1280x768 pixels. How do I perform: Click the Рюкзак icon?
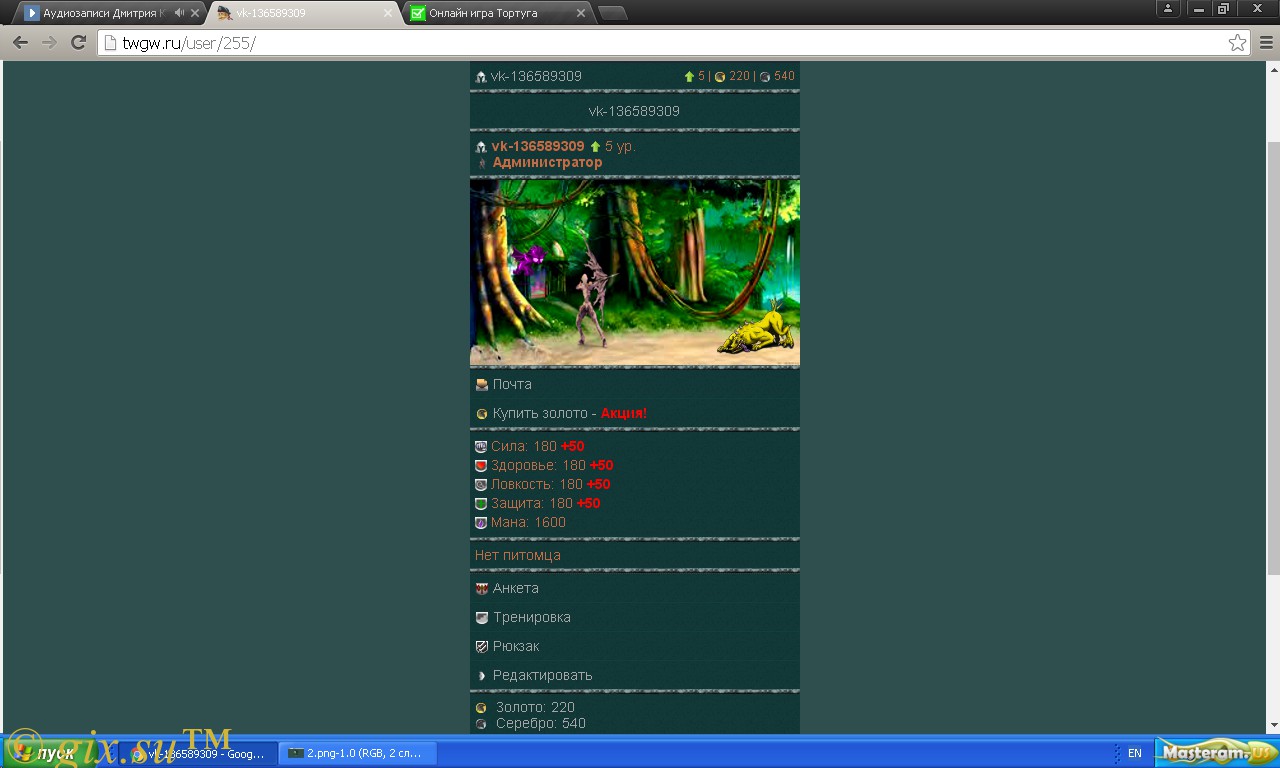tap(482, 647)
